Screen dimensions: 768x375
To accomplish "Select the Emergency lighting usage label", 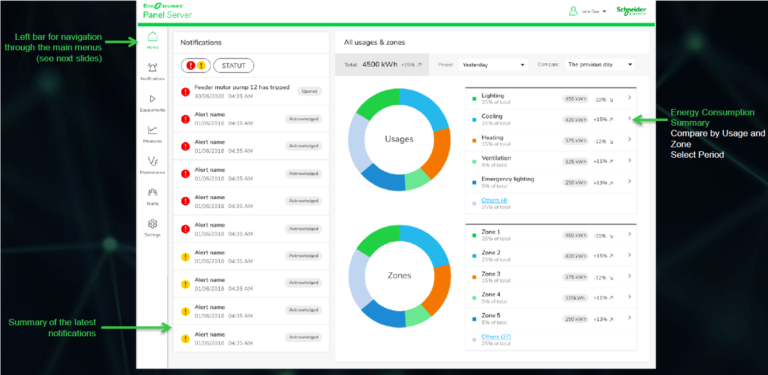I will (x=507, y=179).
